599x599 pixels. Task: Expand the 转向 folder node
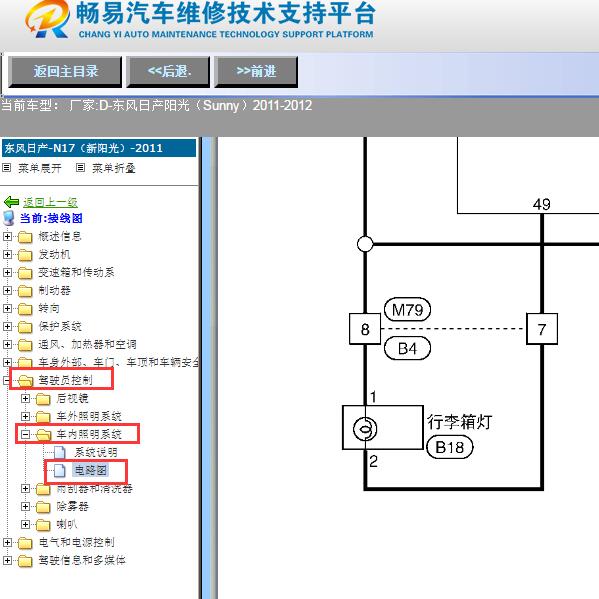(7, 308)
